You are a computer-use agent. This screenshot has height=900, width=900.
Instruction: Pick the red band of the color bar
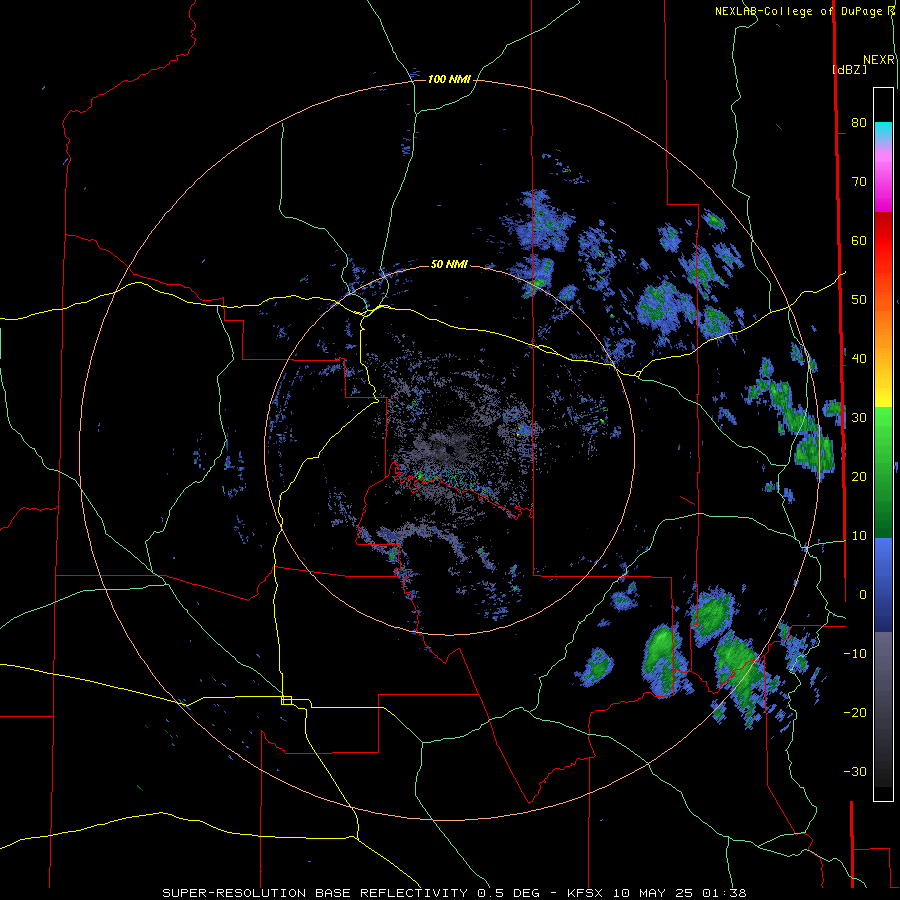point(883,241)
